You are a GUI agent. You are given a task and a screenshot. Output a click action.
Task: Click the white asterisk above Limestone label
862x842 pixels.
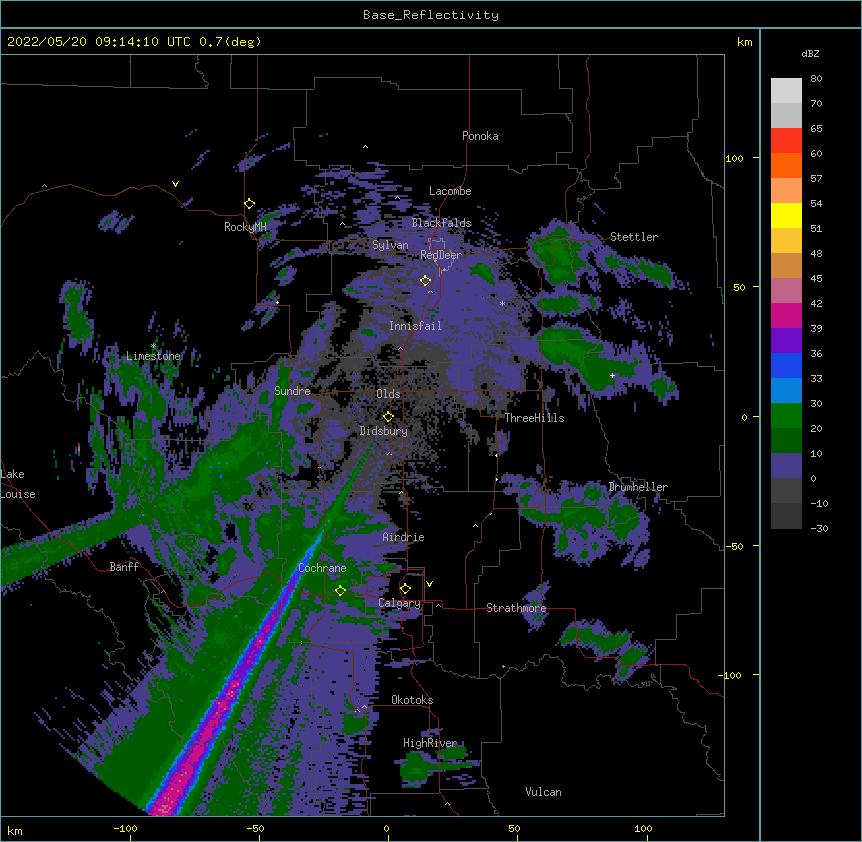153,346
